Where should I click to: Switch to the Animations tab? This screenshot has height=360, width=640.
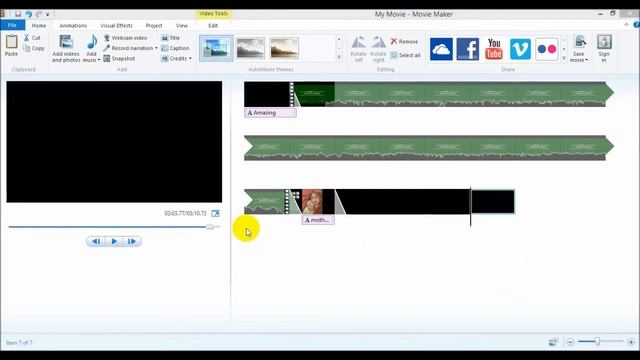[73, 25]
